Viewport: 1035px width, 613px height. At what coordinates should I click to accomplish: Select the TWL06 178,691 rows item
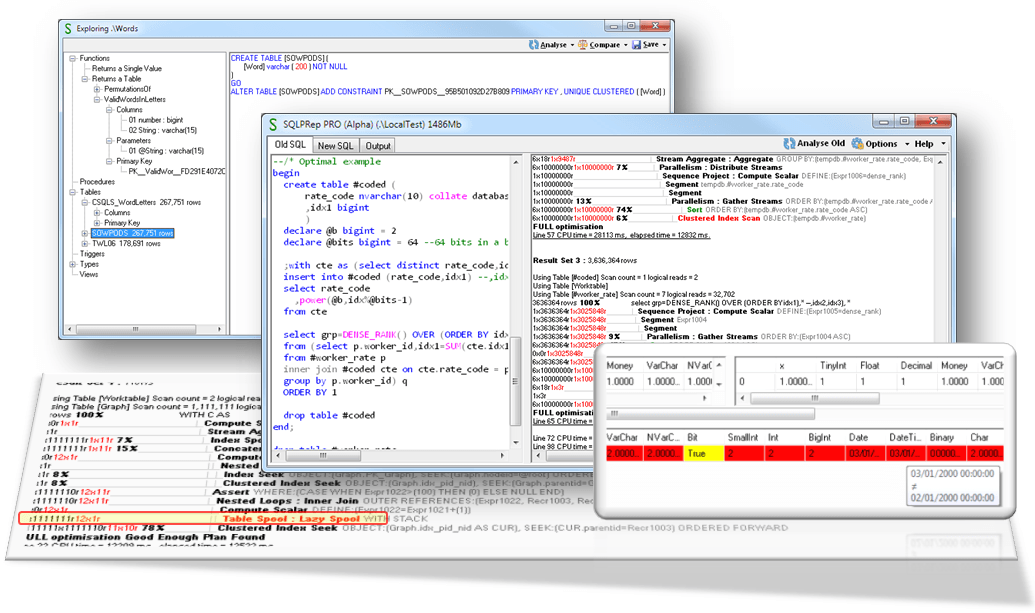pos(126,243)
